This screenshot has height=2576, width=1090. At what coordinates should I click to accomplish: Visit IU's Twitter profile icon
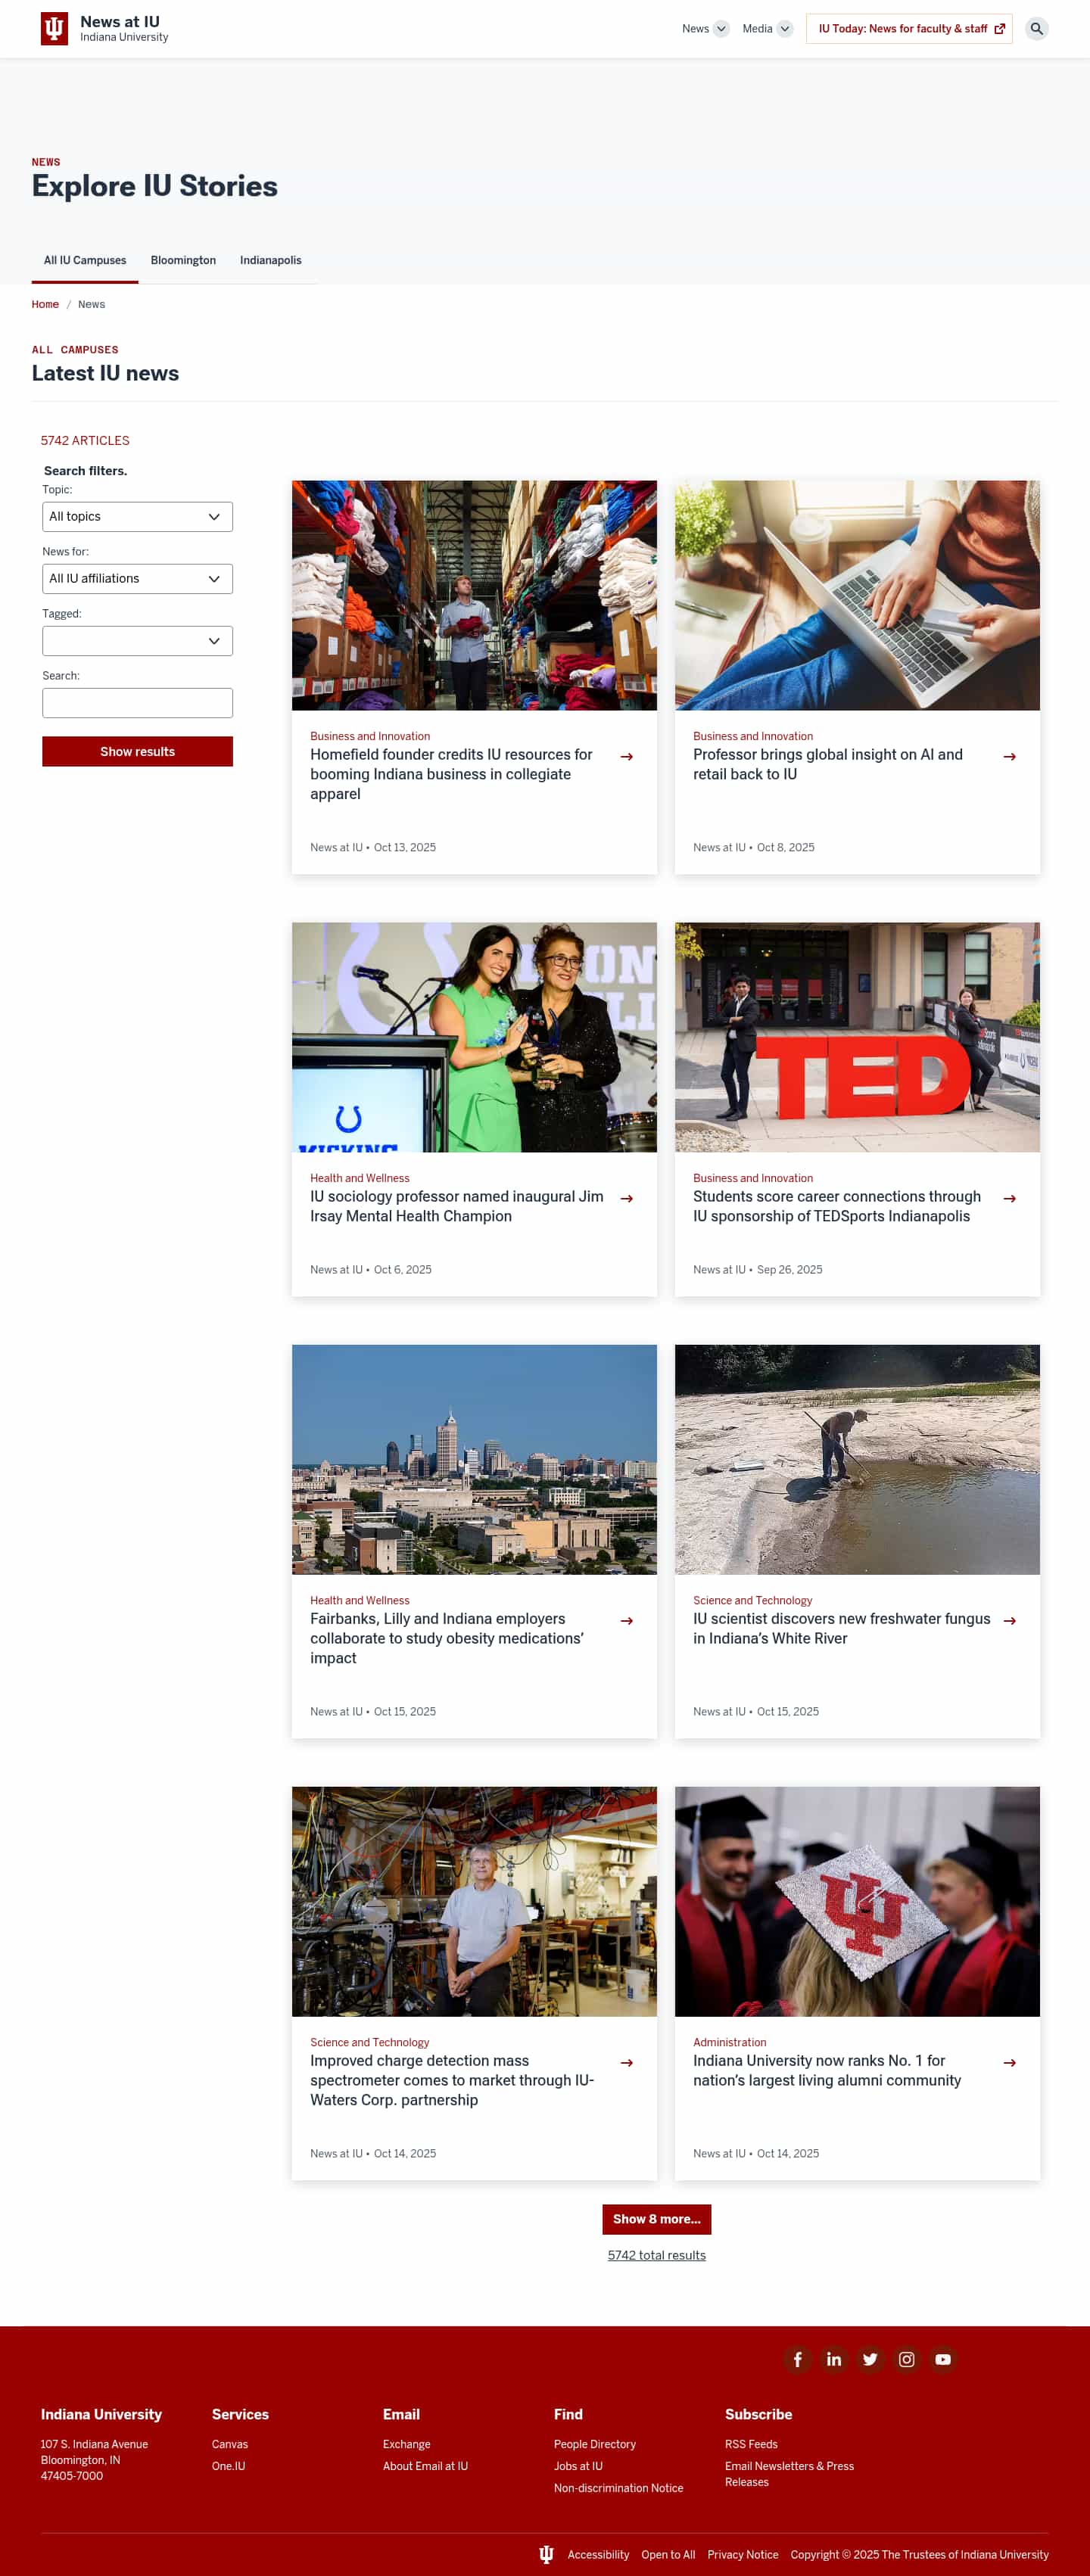(870, 2359)
